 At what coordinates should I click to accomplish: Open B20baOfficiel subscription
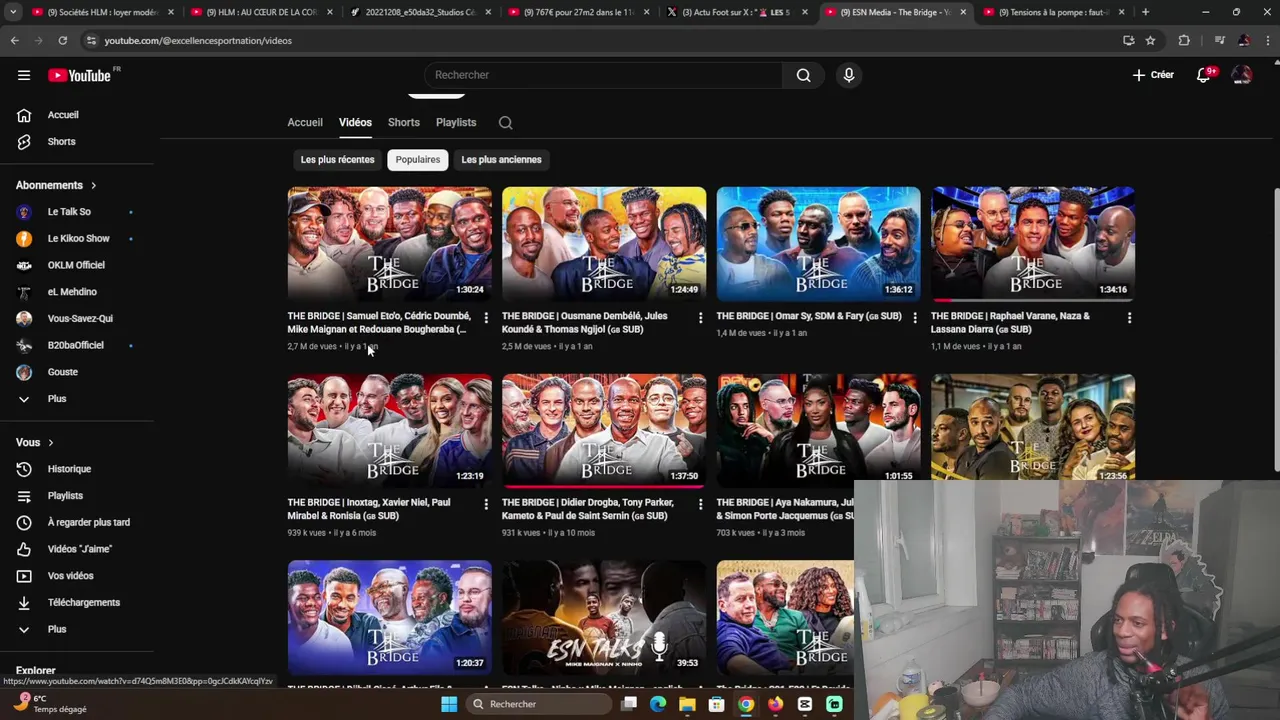[77, 345]
